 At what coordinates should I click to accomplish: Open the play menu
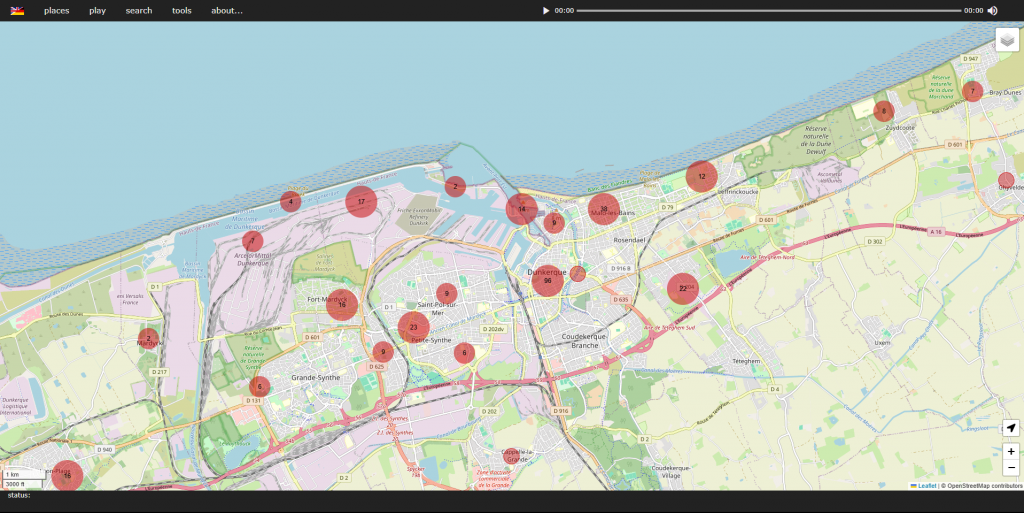coord(97,11)
